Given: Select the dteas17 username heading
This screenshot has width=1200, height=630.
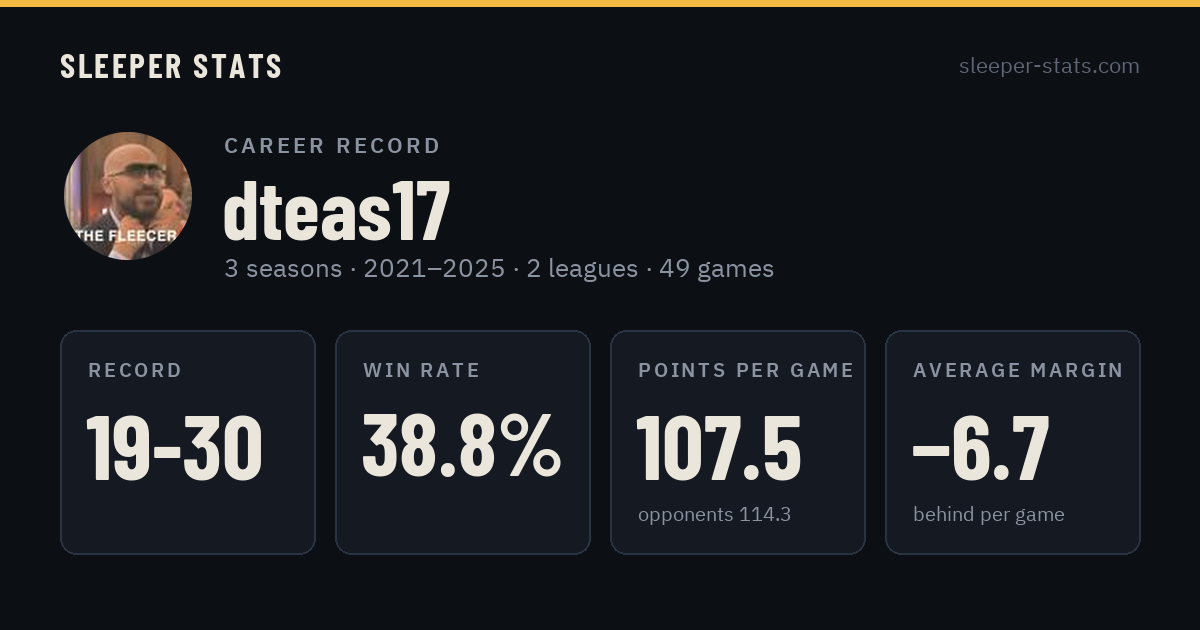Looking at the screenshot, I should 337,211.
